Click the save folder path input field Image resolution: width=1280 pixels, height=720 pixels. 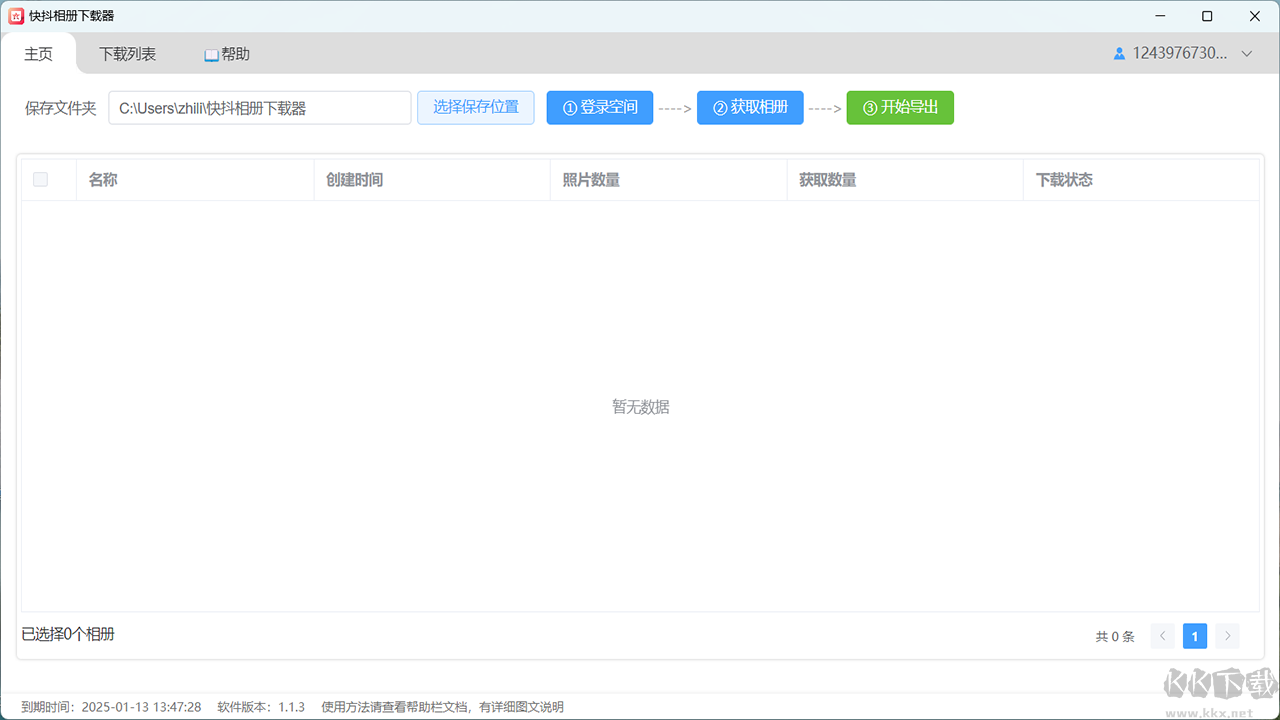coord(260,107)
